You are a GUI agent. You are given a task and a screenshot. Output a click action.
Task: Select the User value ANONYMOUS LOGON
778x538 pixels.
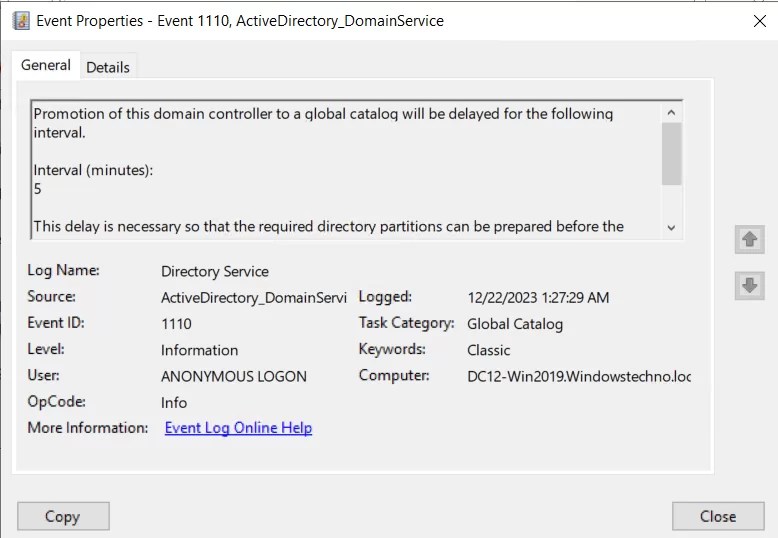(x=233, y=376)
